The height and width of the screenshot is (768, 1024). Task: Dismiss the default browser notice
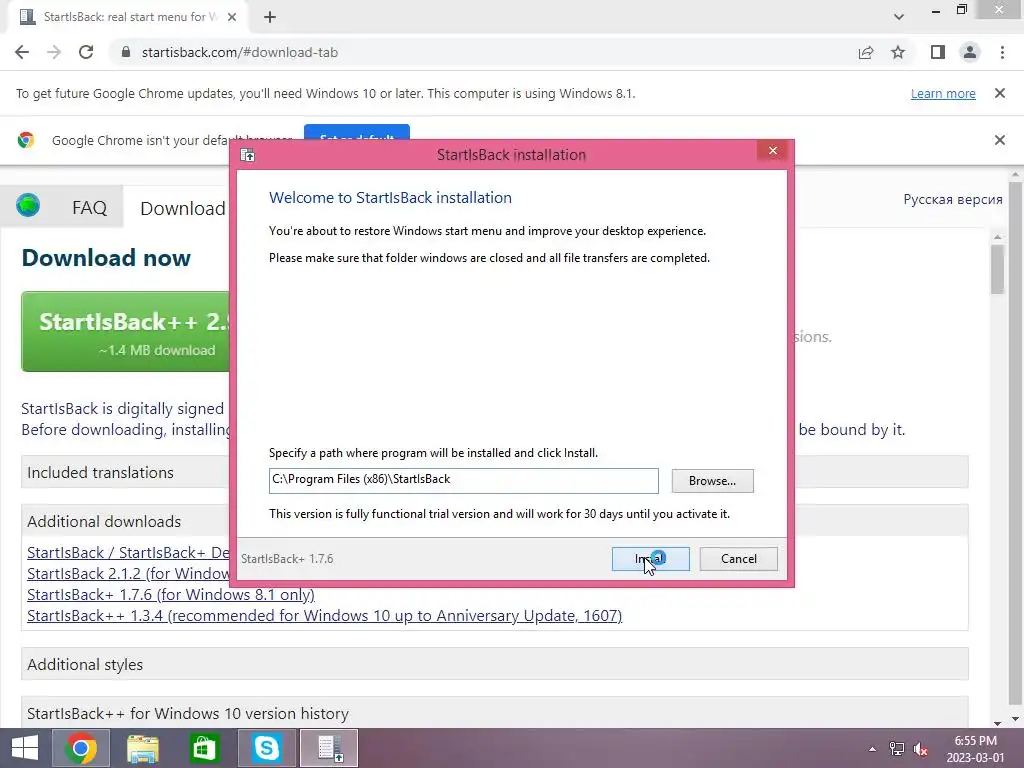(x=999, y=140)
